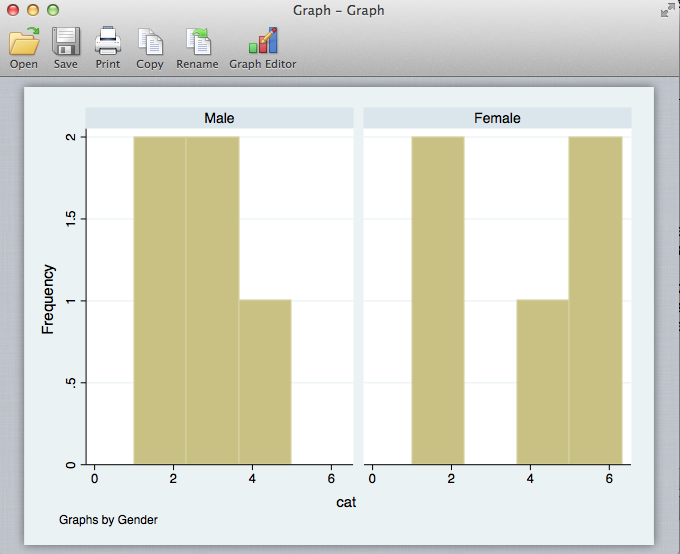Save the graph with the Save icon
Viewport: 680px width, 554px height.
pos(66,42)
